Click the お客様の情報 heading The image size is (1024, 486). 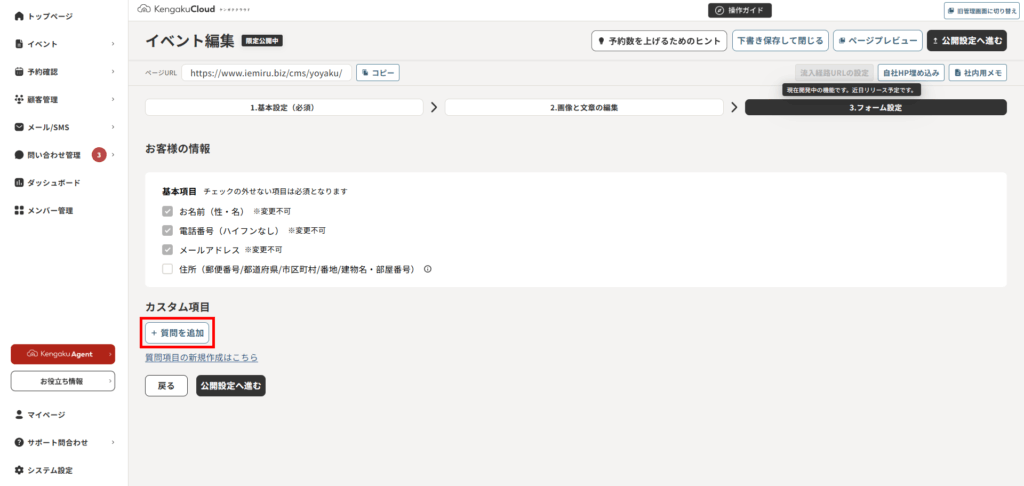[x=178, y=149]
